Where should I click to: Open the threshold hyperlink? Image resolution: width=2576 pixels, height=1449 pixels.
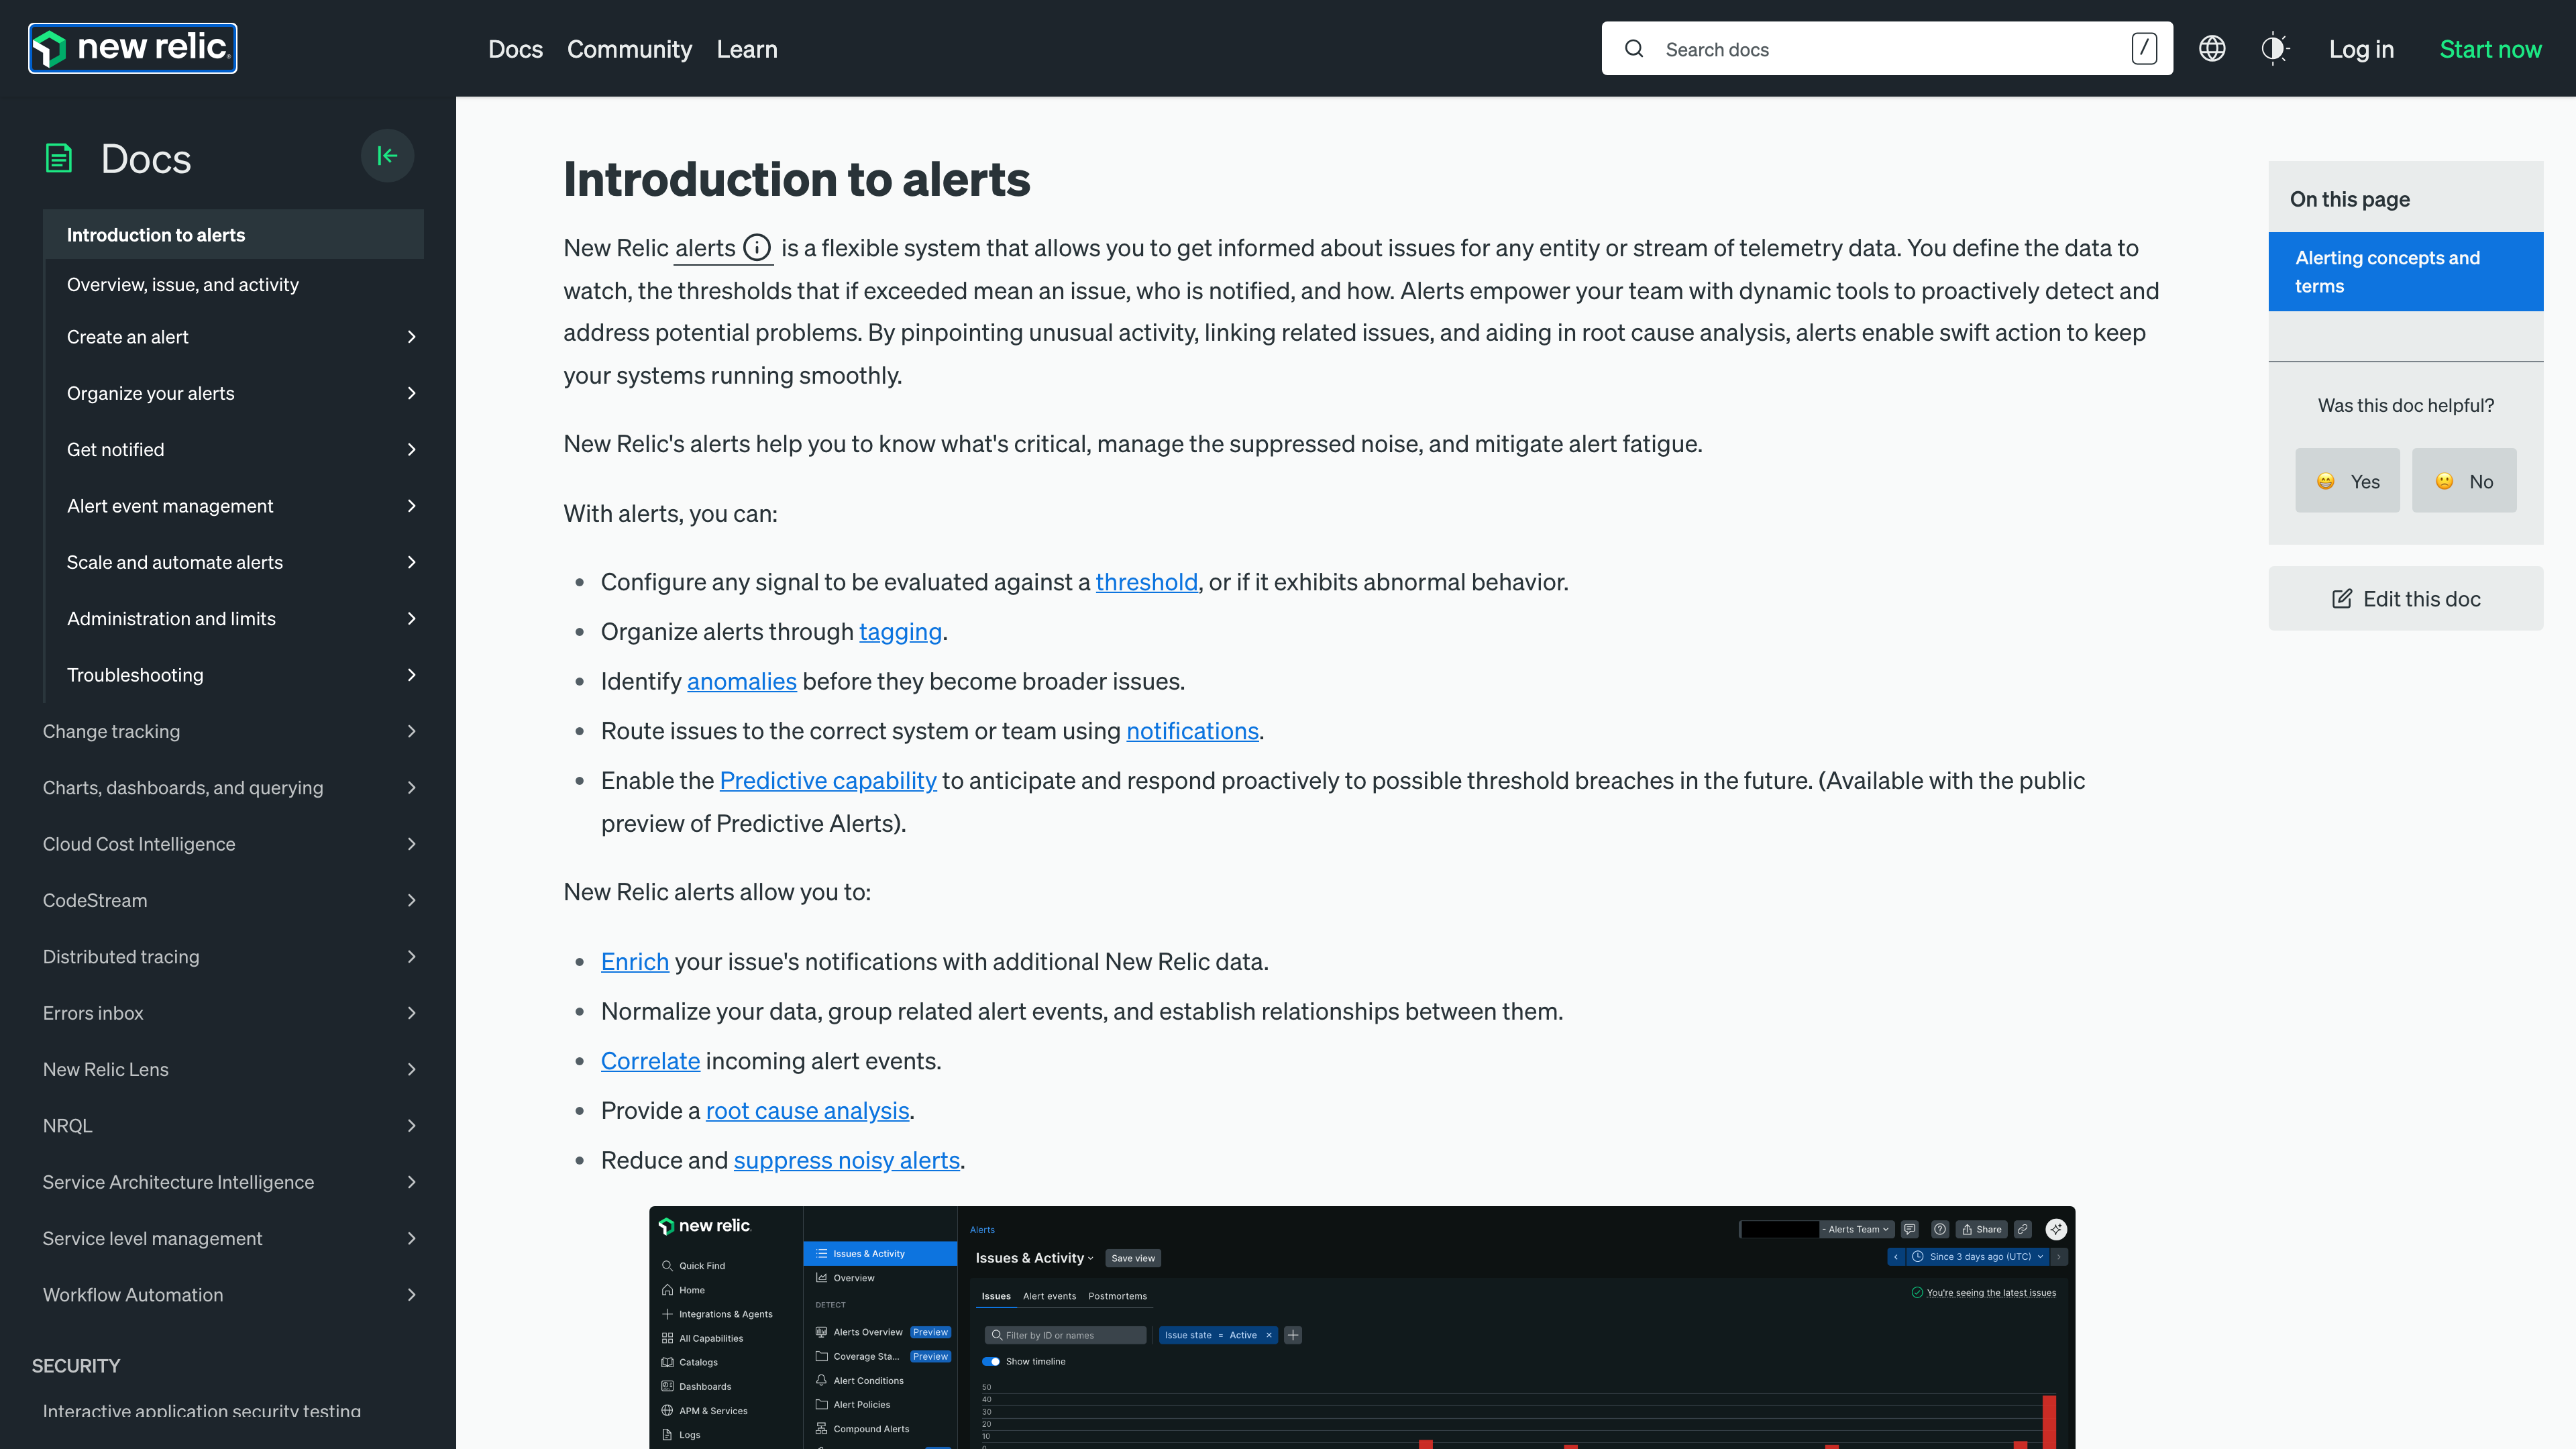click(1146, 582)
